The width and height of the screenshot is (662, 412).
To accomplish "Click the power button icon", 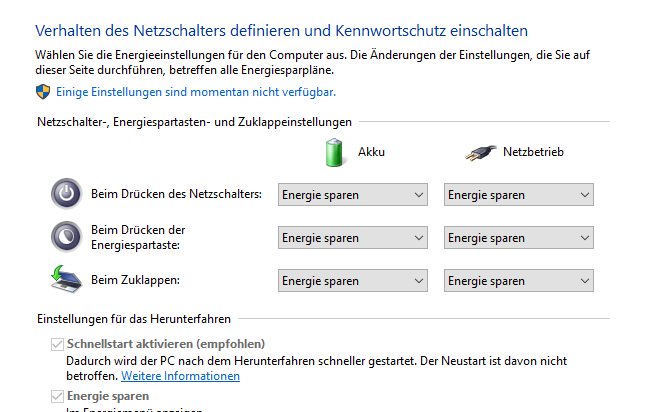I will pyautogui.click(x=65, y=194).
